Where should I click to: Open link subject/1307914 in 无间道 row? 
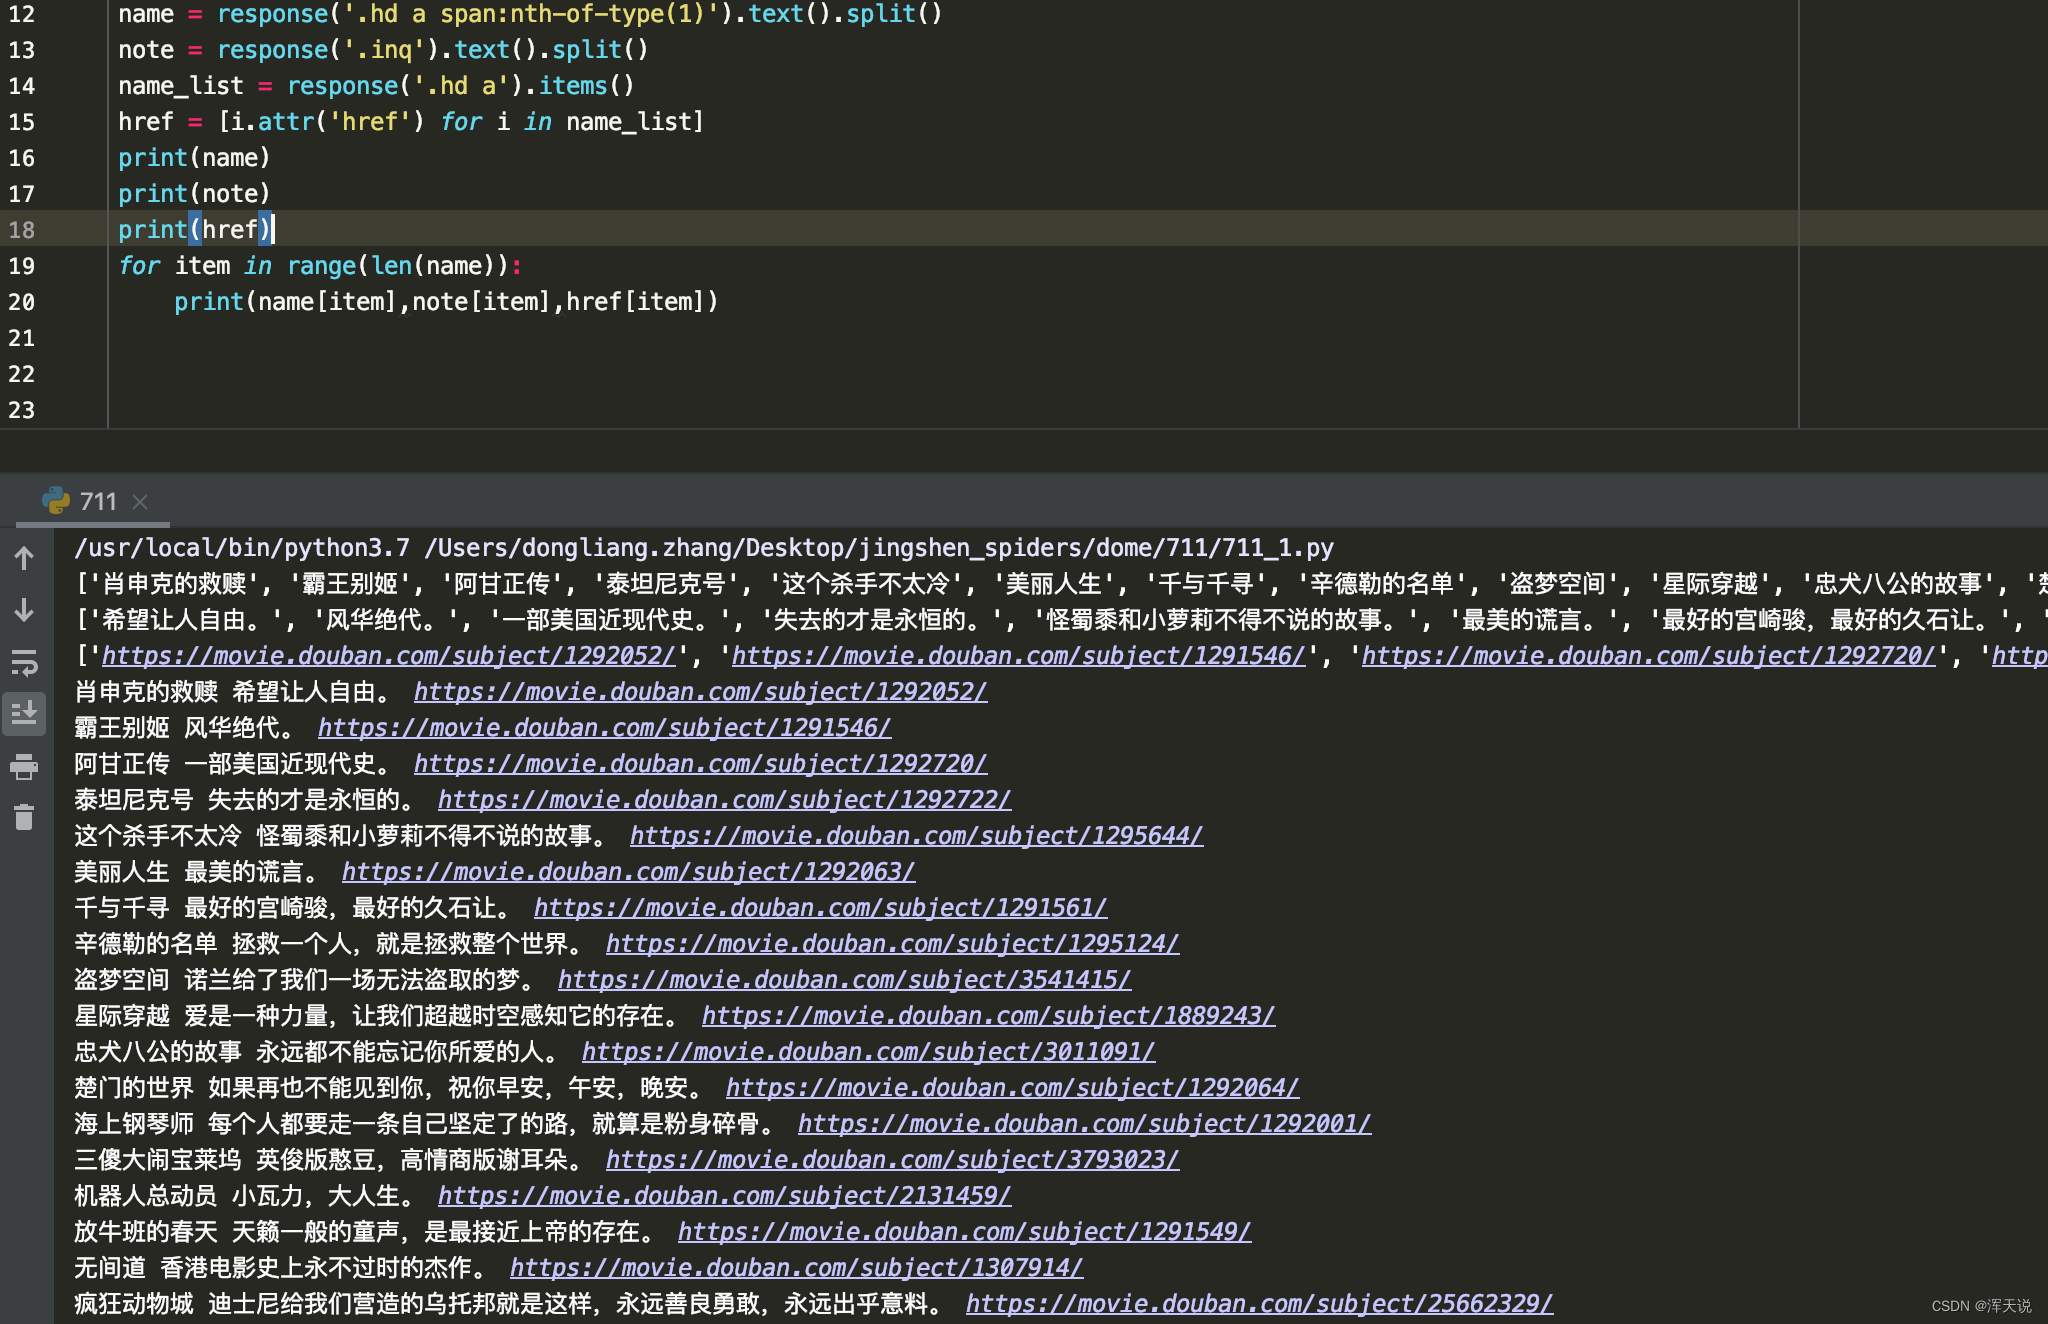(x=796, y=1268)
